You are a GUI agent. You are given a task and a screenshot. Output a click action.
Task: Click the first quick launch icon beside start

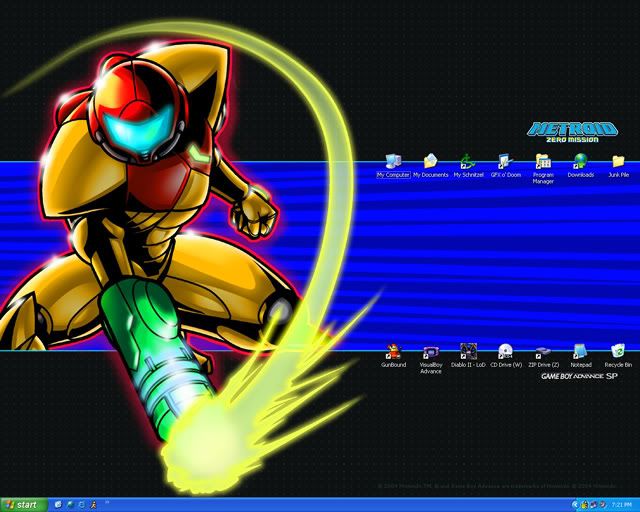click(x=58, y=505)
